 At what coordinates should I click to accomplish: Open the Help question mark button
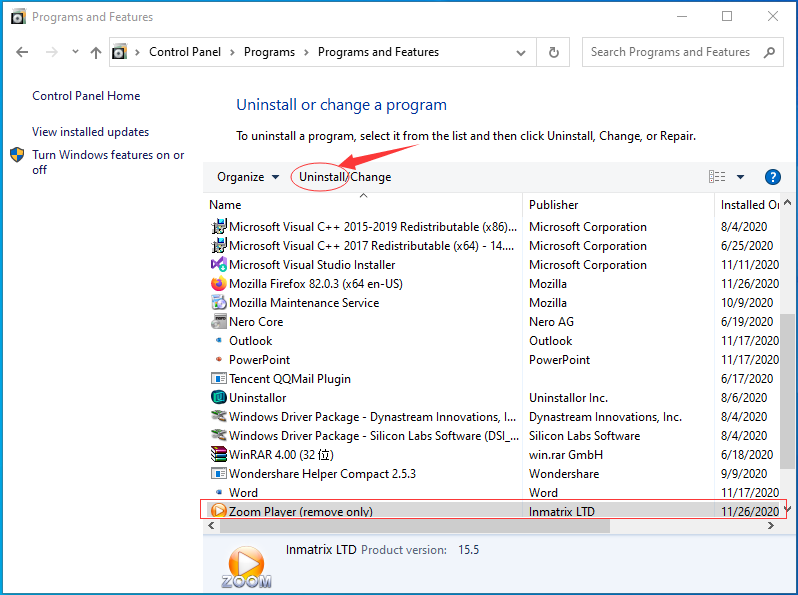[x=773, y=177]
